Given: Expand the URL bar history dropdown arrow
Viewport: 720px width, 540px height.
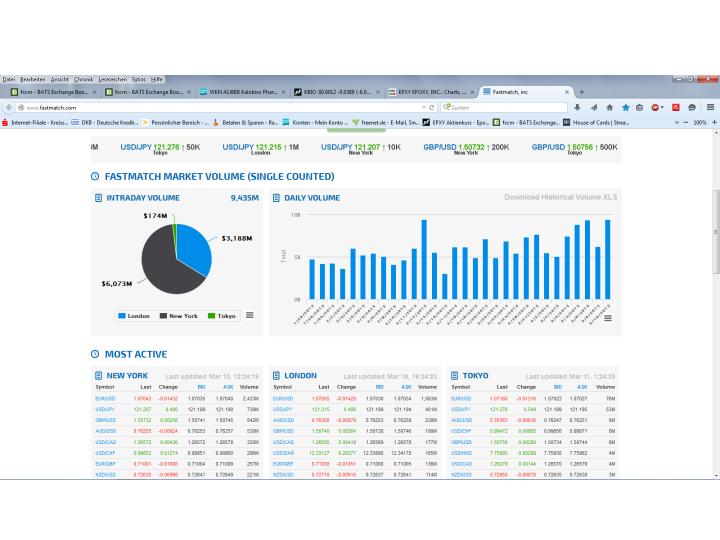Looking at the screenshot, I should pyautogui.click(x=421, y=107).
